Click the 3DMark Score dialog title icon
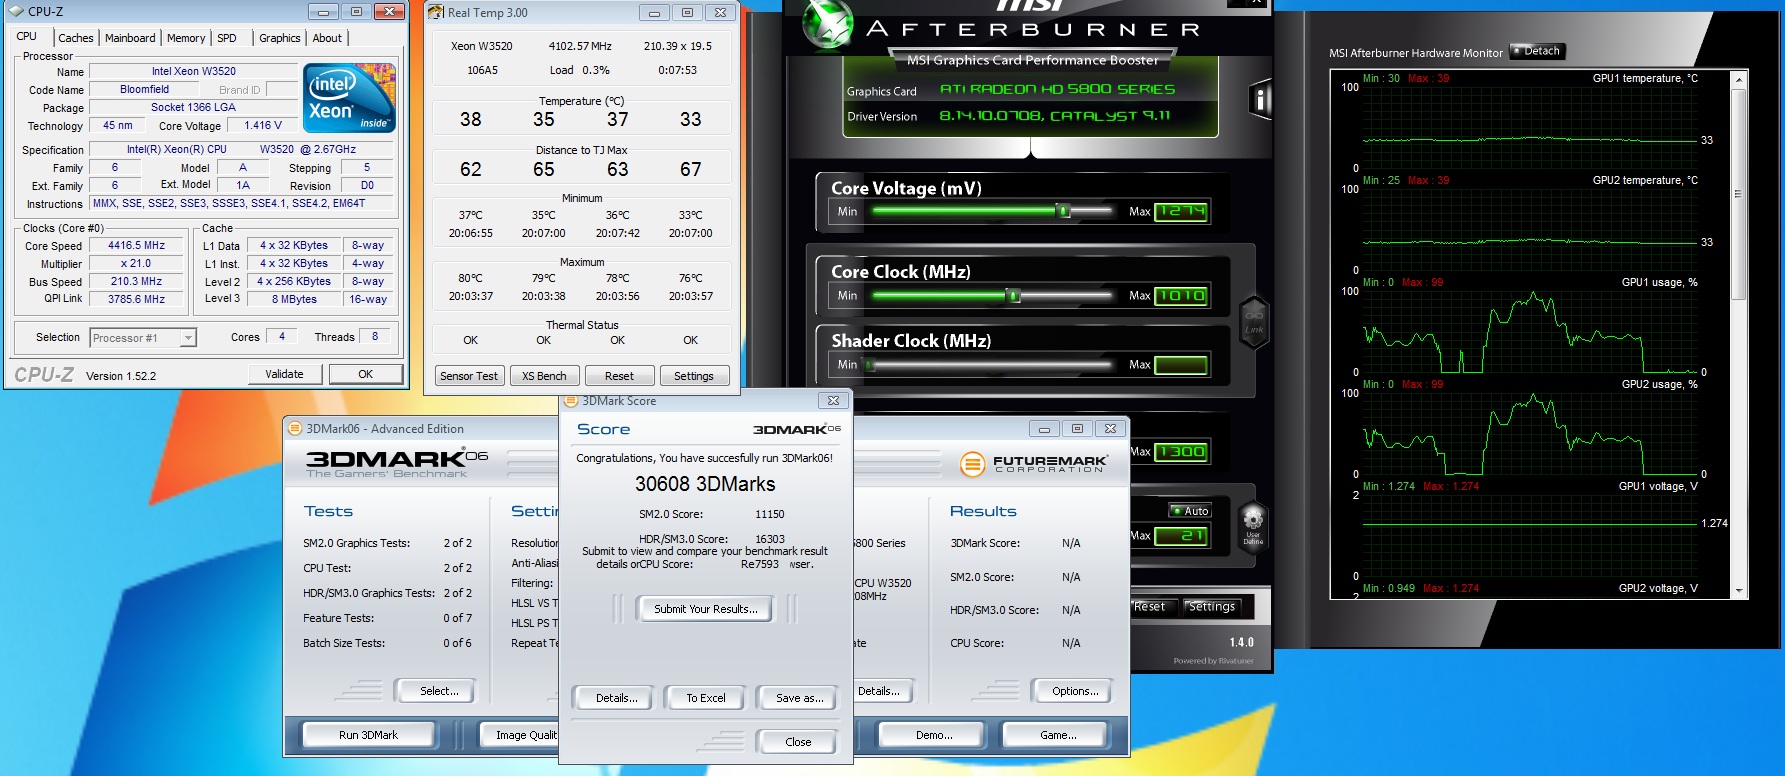This screenshot has width=1785, height=776. pos(572,401)
